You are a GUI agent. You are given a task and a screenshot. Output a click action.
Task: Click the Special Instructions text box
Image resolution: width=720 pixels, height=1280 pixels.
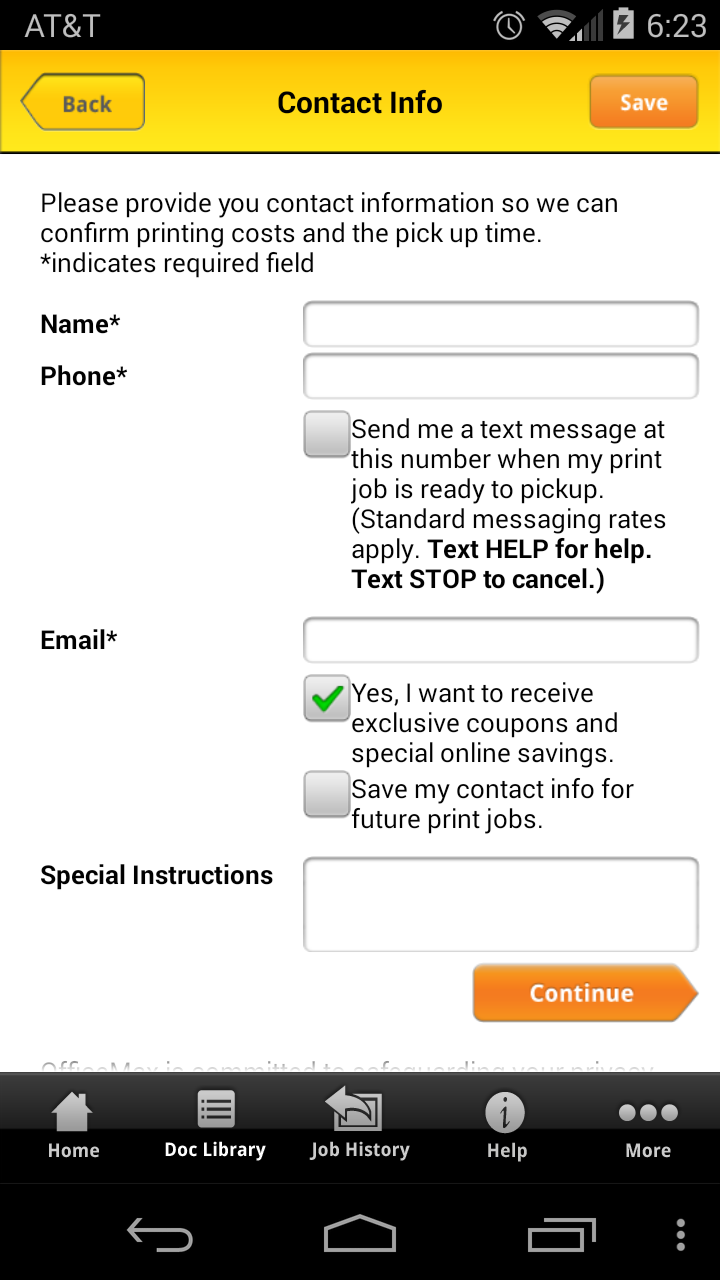(x=500, y=904)
